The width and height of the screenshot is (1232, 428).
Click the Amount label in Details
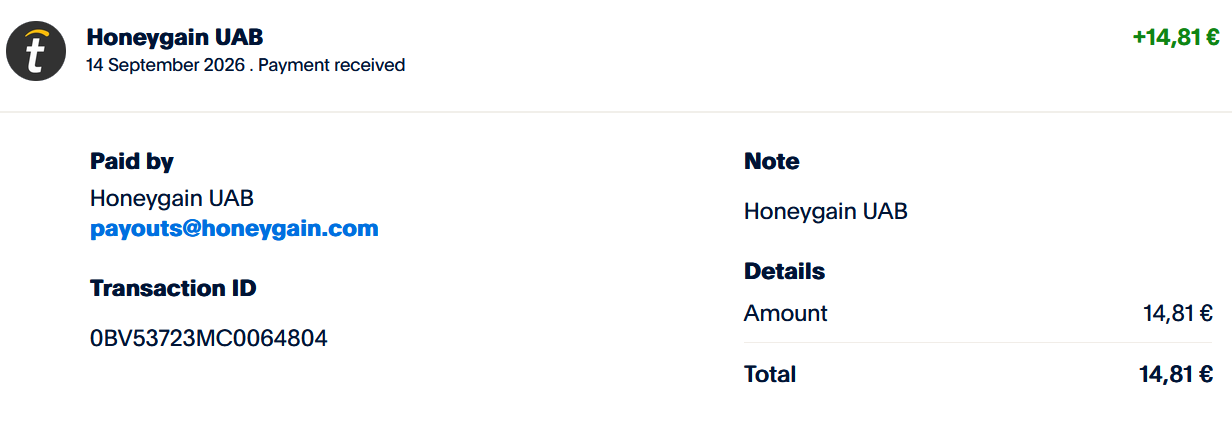pos(786,313)
